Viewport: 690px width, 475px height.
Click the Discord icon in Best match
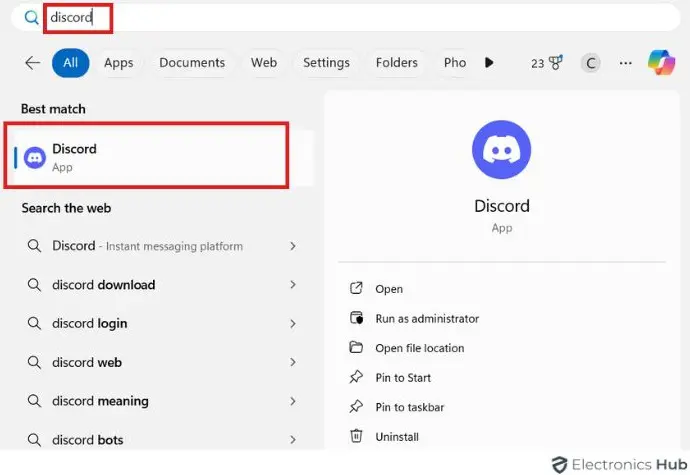(35, 158)
